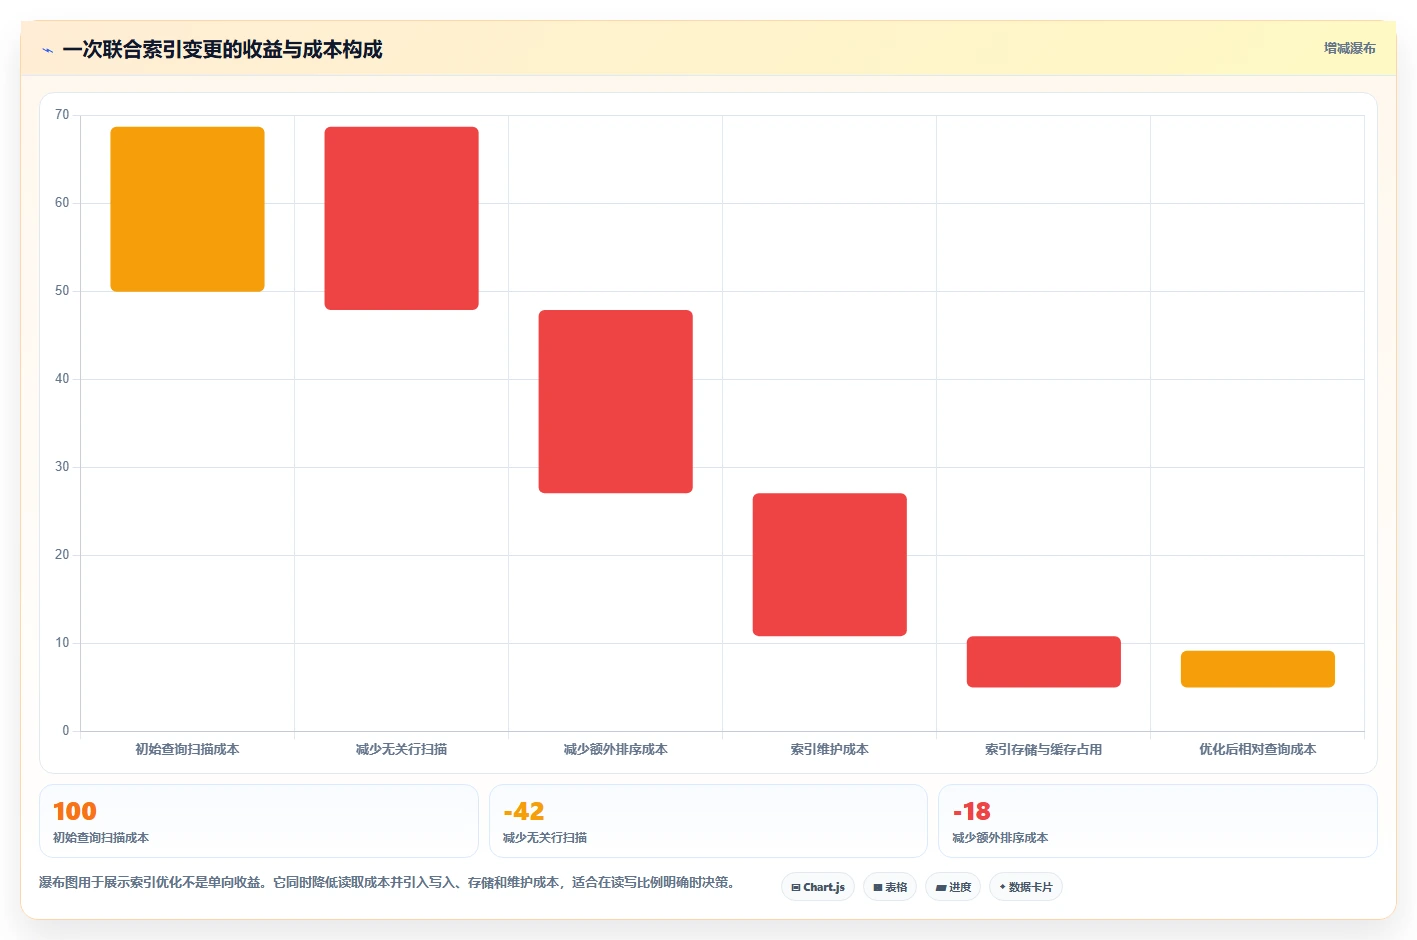The height and width of the screenshot is (940, 1417).
Task: Click the y-axis tick label 40
Action: (x=62, y=379)
